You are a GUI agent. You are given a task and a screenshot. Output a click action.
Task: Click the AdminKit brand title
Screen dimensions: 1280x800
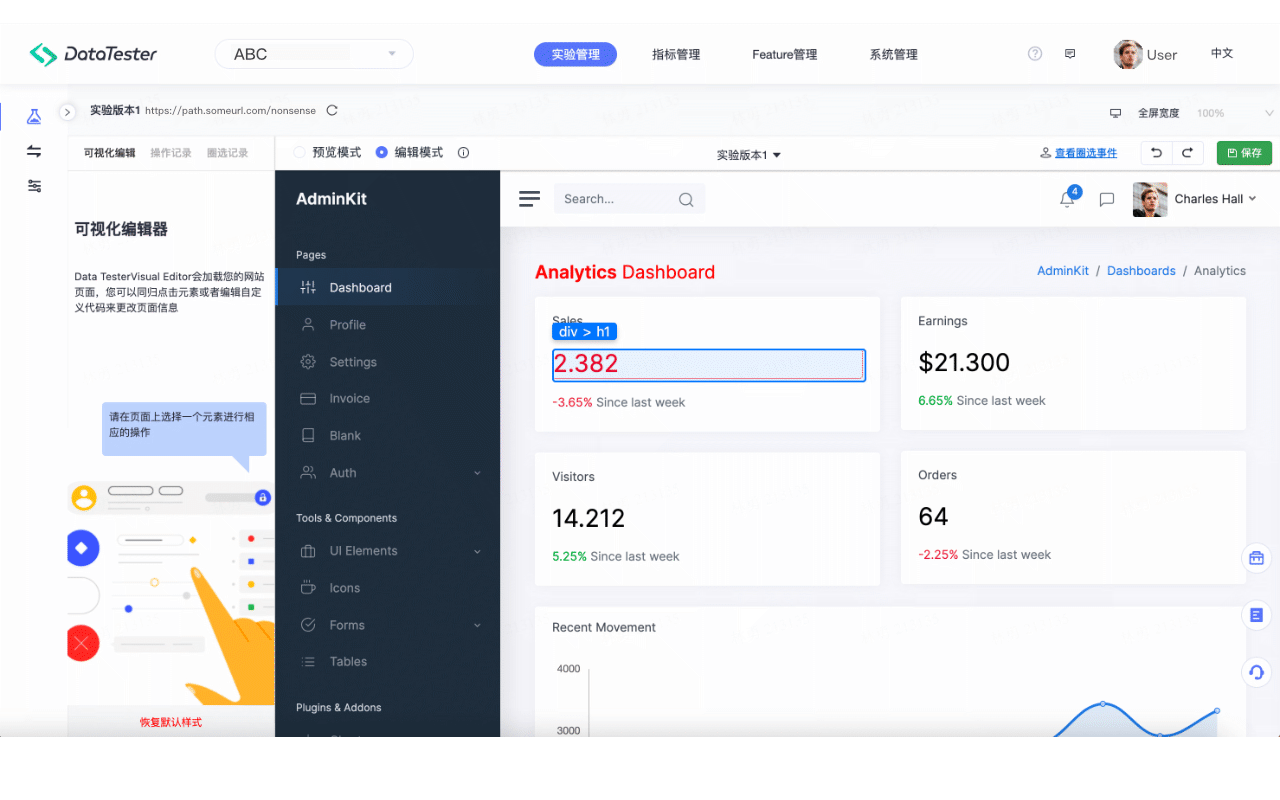click(331, 199)
